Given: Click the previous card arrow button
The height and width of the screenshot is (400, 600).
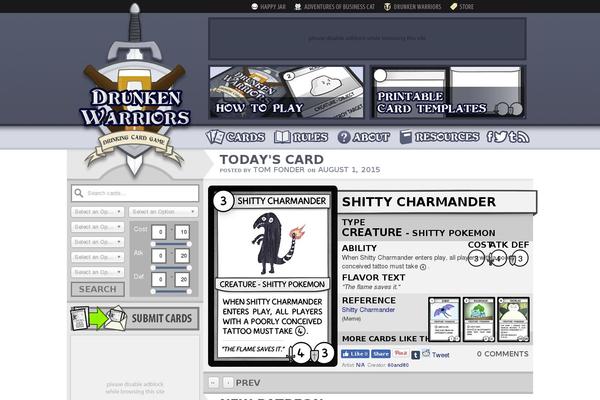Looking at the screenshot, I should coord(228,382).
